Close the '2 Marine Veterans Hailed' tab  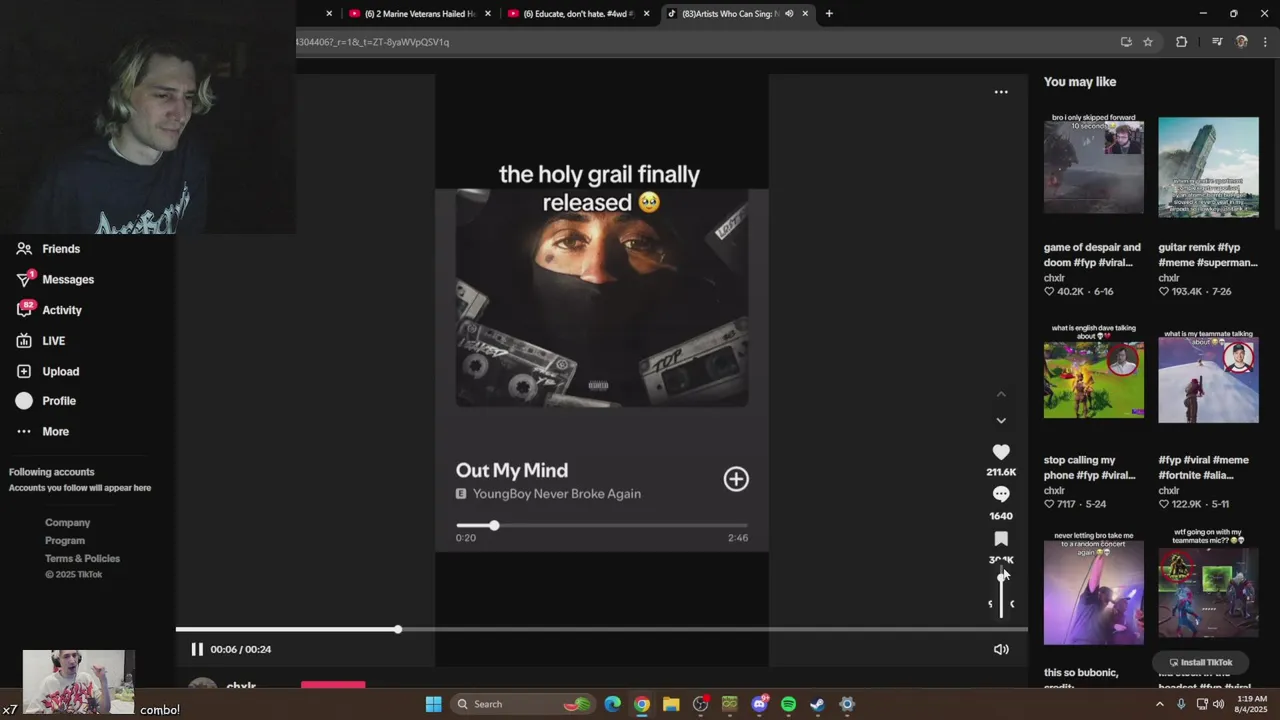pyautogui.click(x=488, y=14)
